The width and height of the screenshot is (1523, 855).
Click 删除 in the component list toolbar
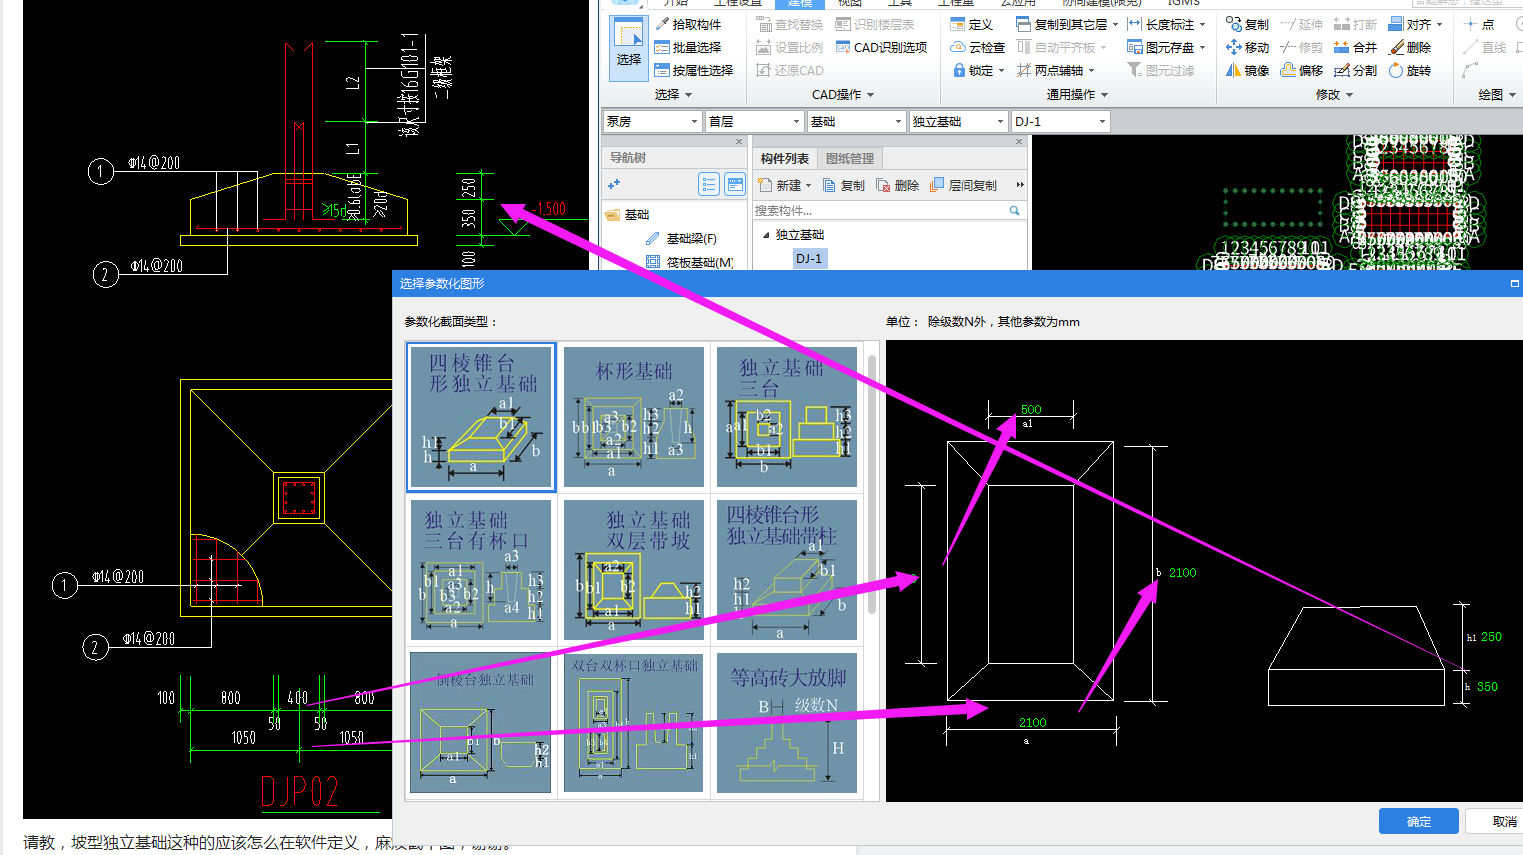[x=898, y=185]
